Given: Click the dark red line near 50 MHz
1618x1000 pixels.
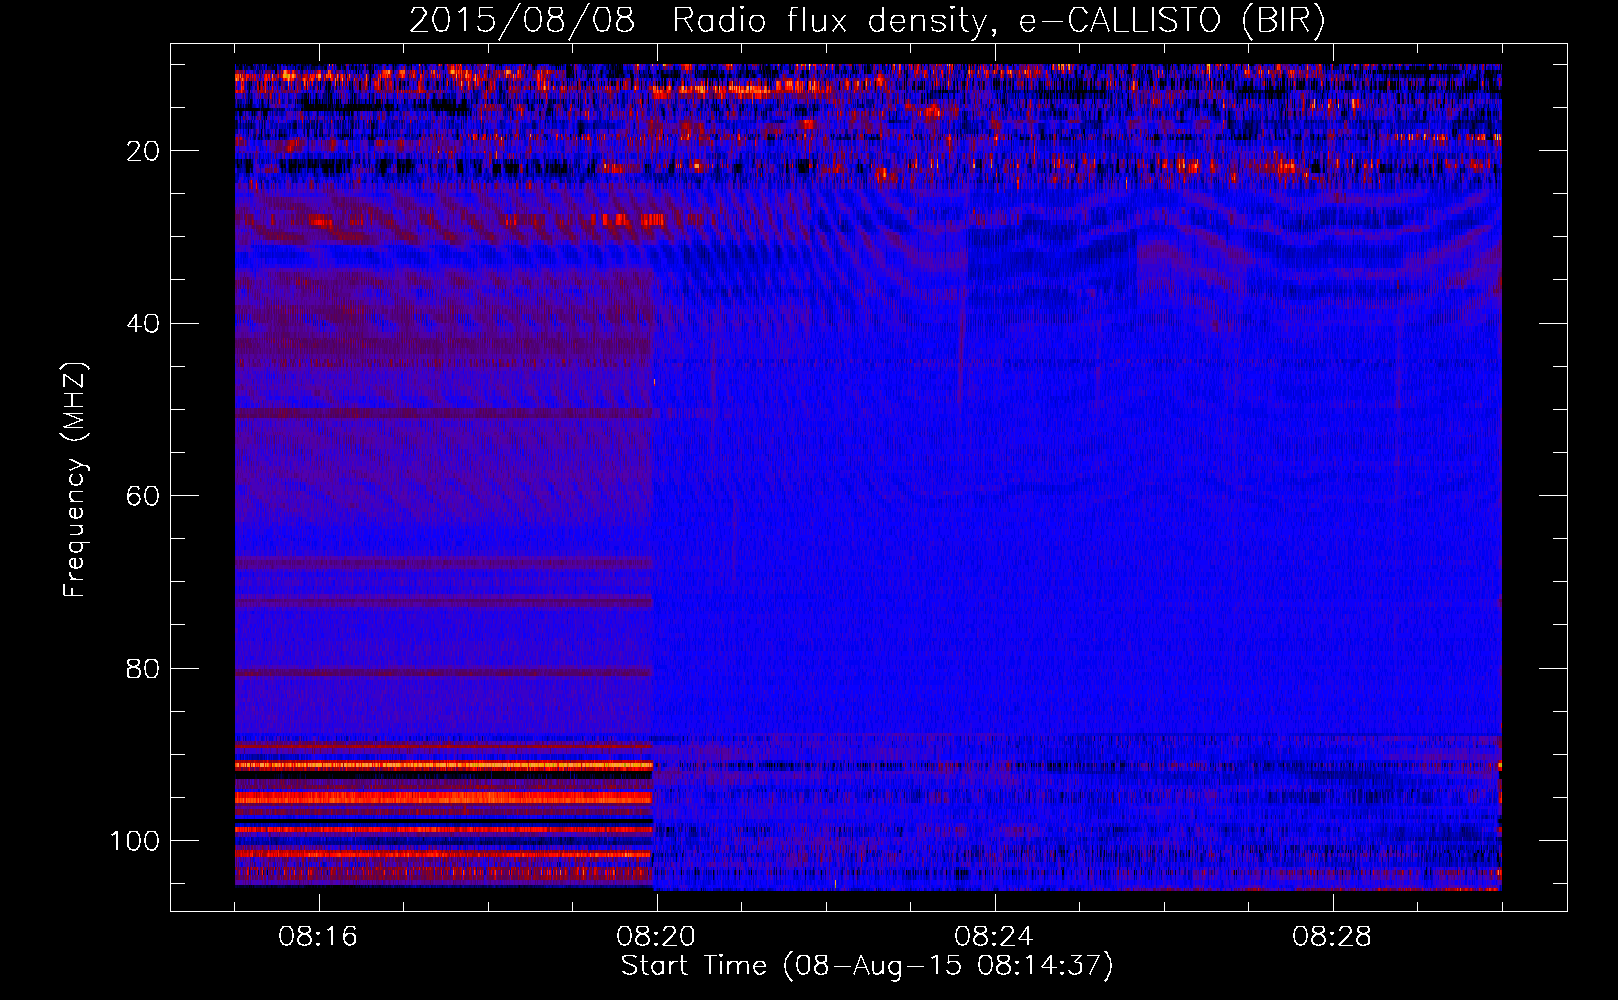Looking at the screenshot, I should [444, 412].
